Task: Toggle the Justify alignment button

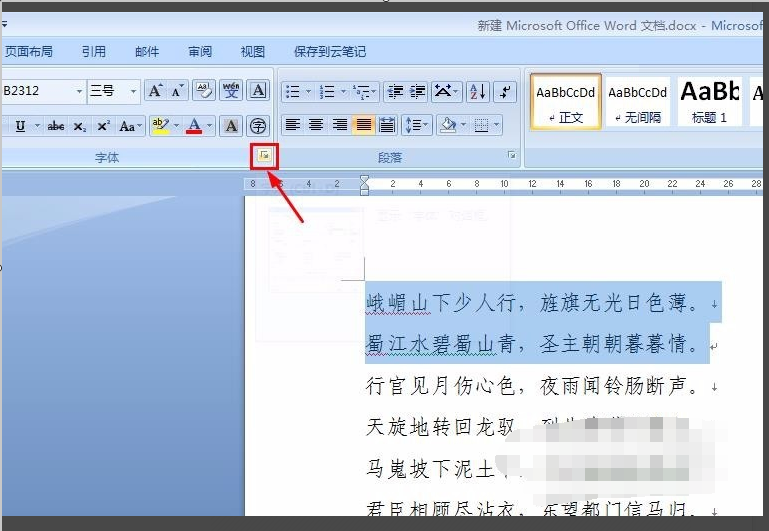Action: tap(363, 125)
